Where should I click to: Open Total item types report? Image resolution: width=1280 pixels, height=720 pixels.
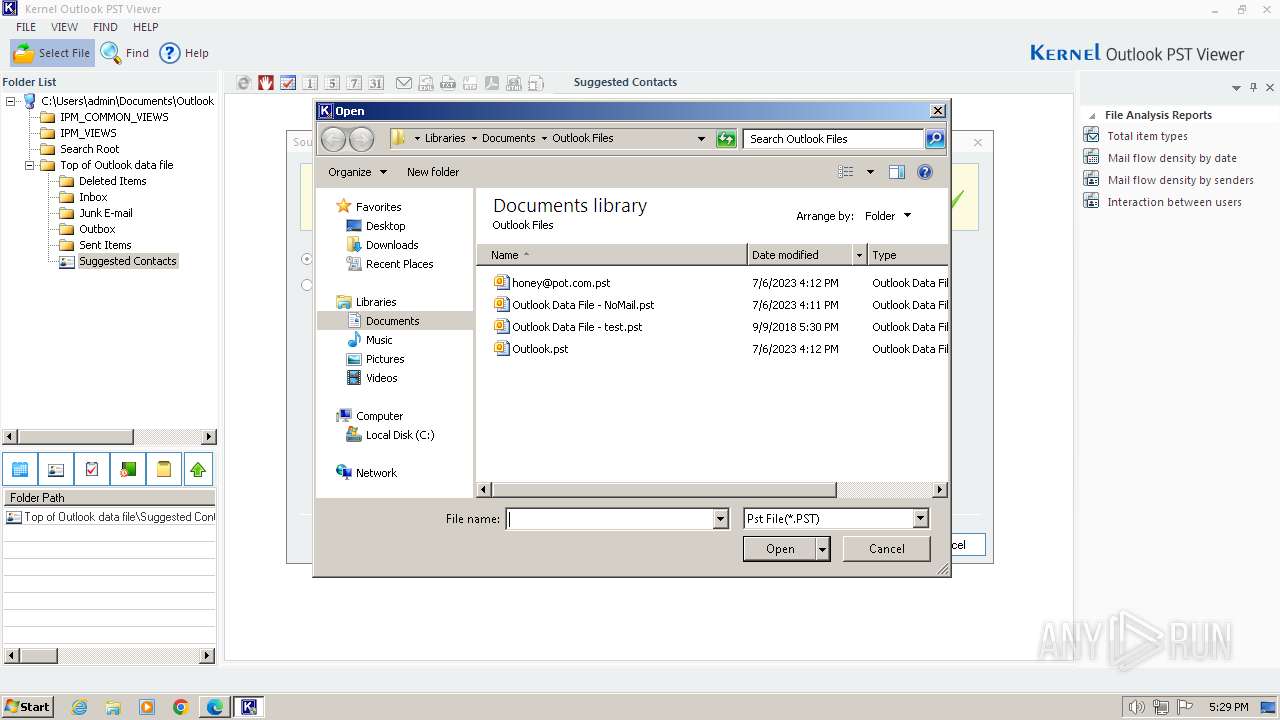pos(1147,136)
